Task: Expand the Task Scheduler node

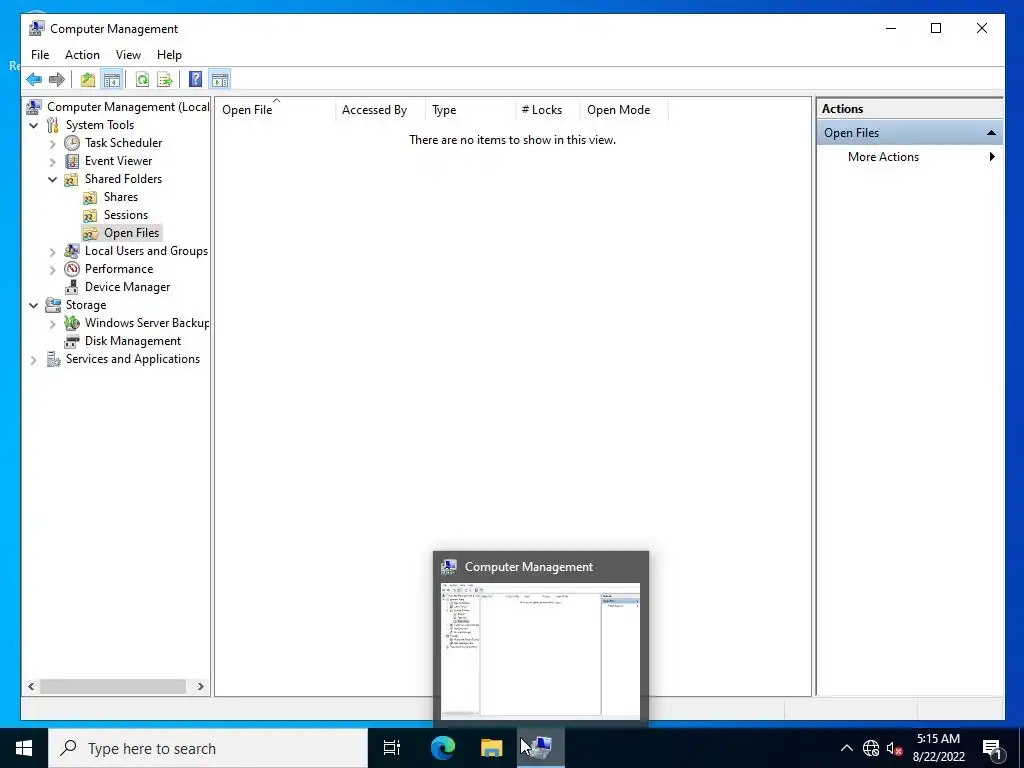Action: pyautogui.click(x=53, y=144)
